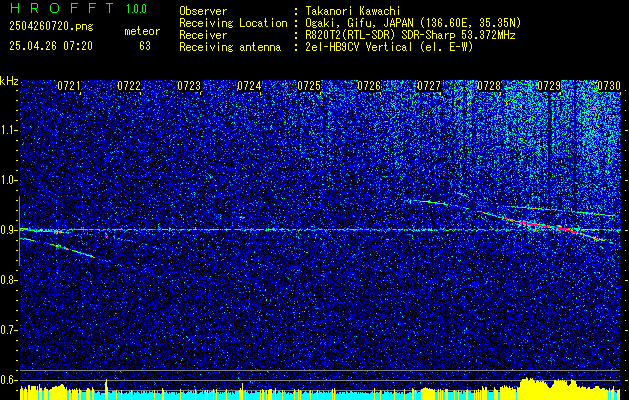
Task: Click the 0728 time marker
Action: click(489, 86)
